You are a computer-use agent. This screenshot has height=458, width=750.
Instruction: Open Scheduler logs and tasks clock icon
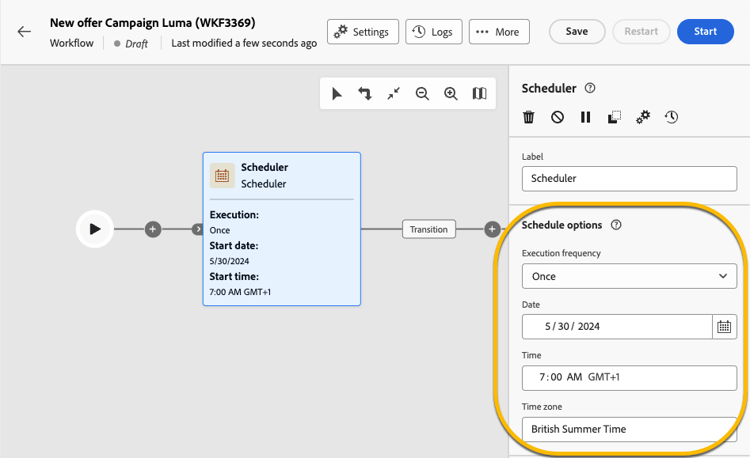[671, 117]
